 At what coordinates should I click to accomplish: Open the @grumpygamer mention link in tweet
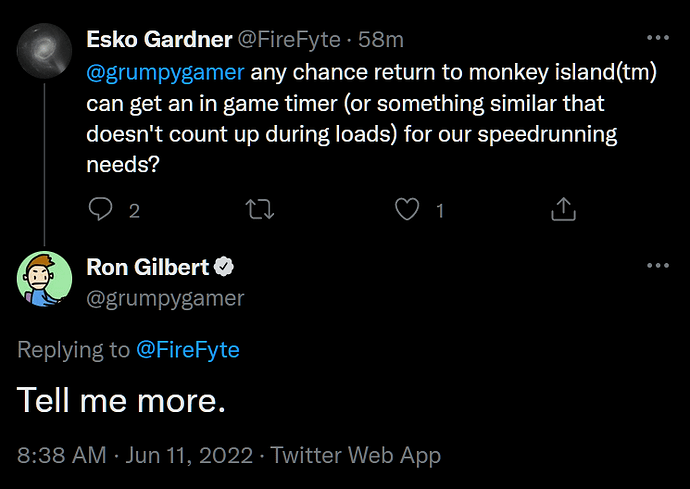[x=165, y=72]
